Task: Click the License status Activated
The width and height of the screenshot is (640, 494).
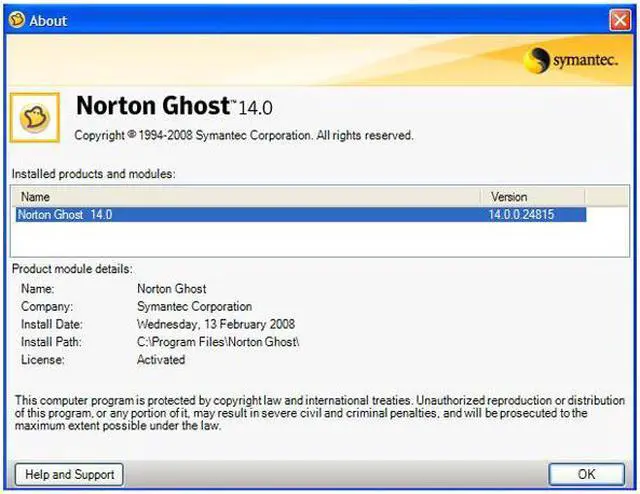Action: pyautogui.click(x=161, y=360)
